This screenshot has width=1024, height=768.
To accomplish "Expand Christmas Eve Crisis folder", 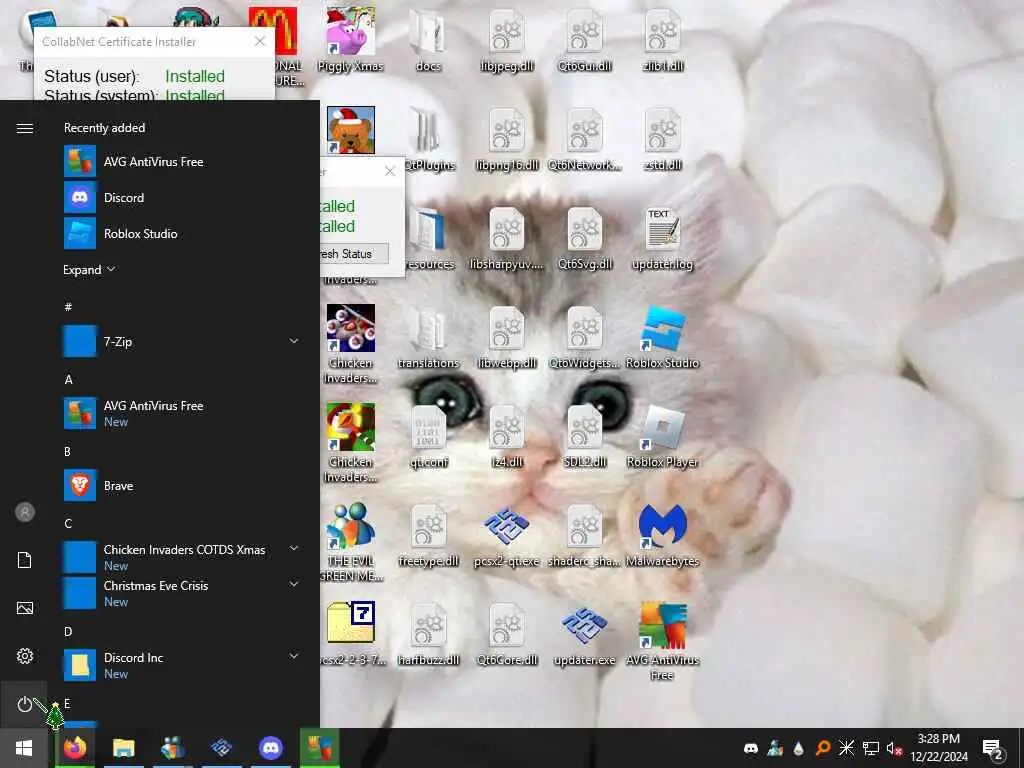I will (x=294, y=584).
